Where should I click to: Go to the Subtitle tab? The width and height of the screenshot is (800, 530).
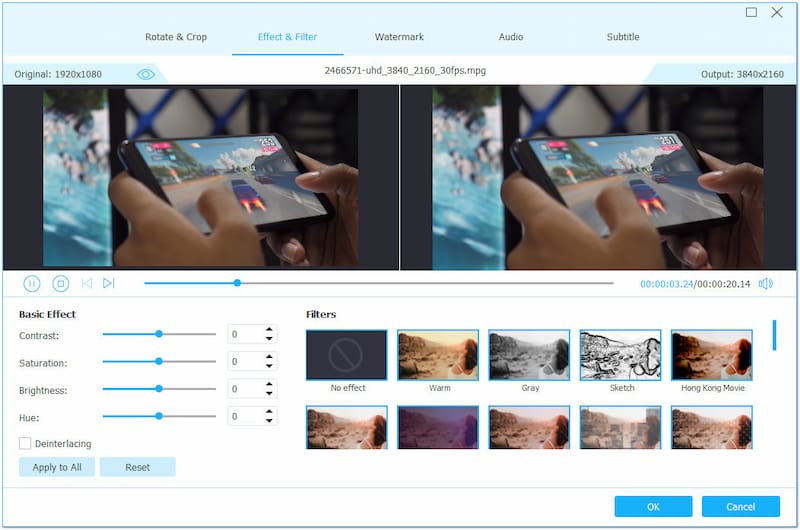[623, 37]
